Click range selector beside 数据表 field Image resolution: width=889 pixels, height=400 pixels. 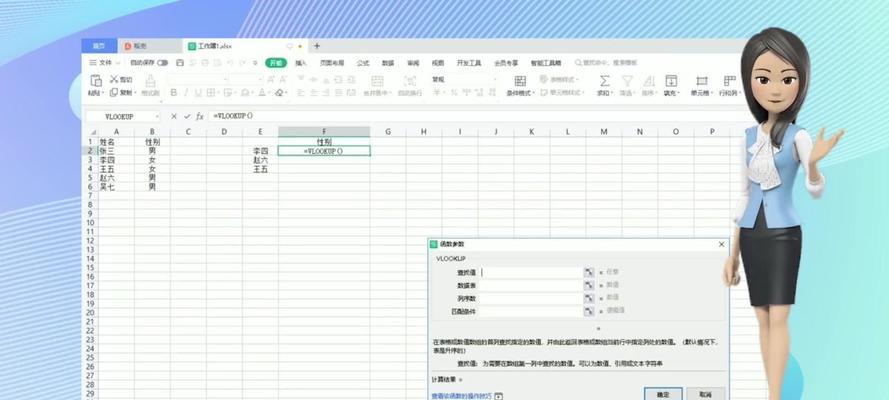(589, 286)
